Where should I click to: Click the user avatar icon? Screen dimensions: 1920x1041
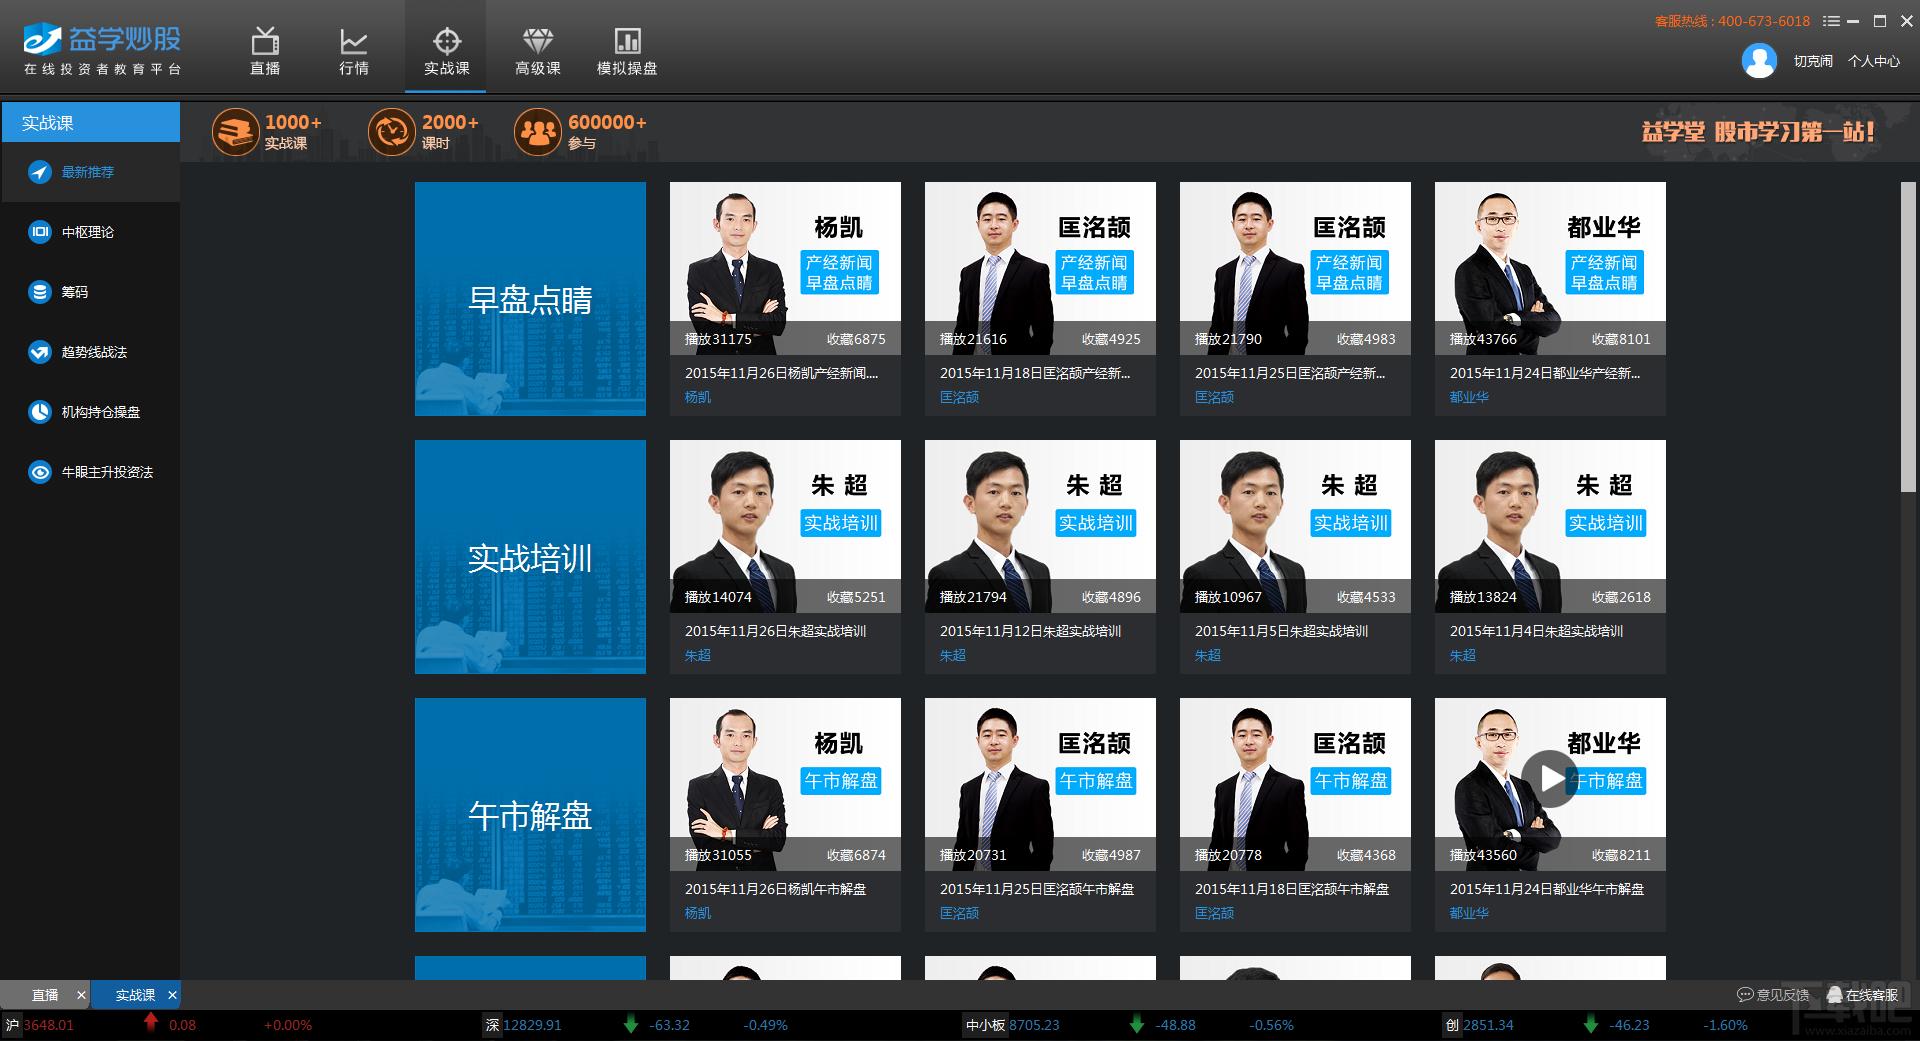1759,61
